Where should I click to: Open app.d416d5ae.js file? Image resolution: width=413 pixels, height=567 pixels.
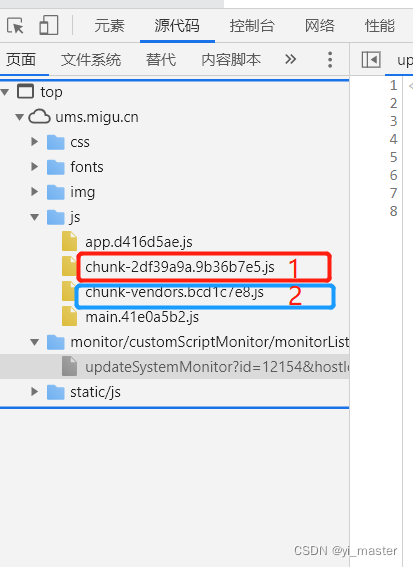pos(139,242)
